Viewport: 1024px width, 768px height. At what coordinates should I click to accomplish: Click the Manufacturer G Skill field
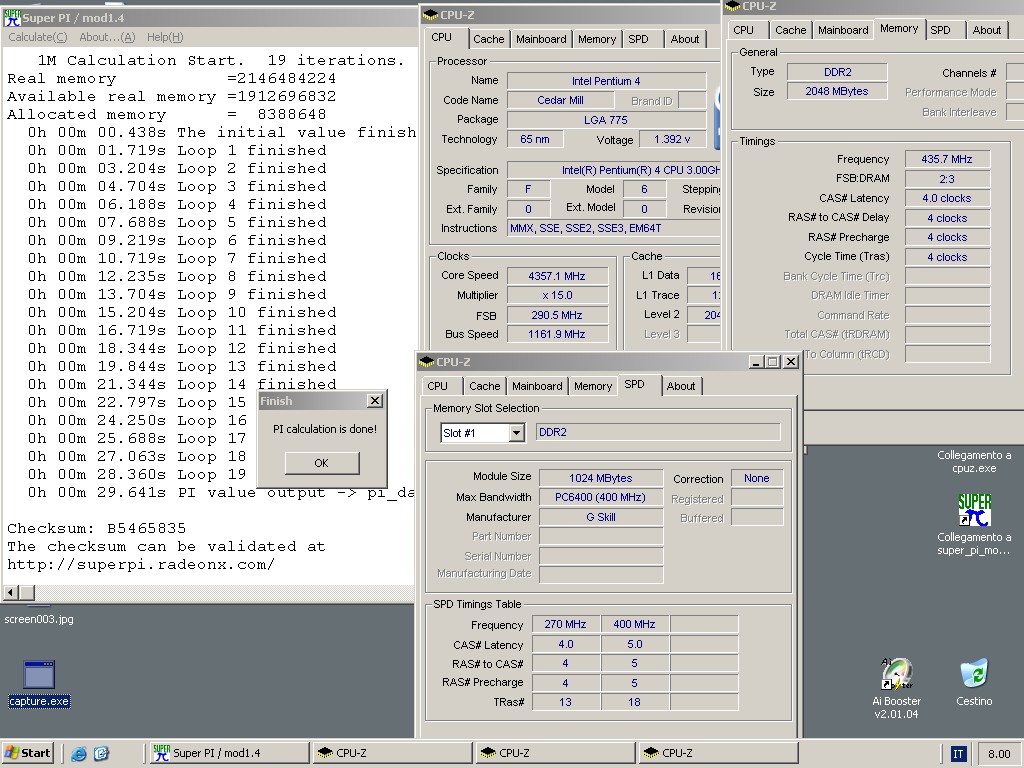[601, 517]
